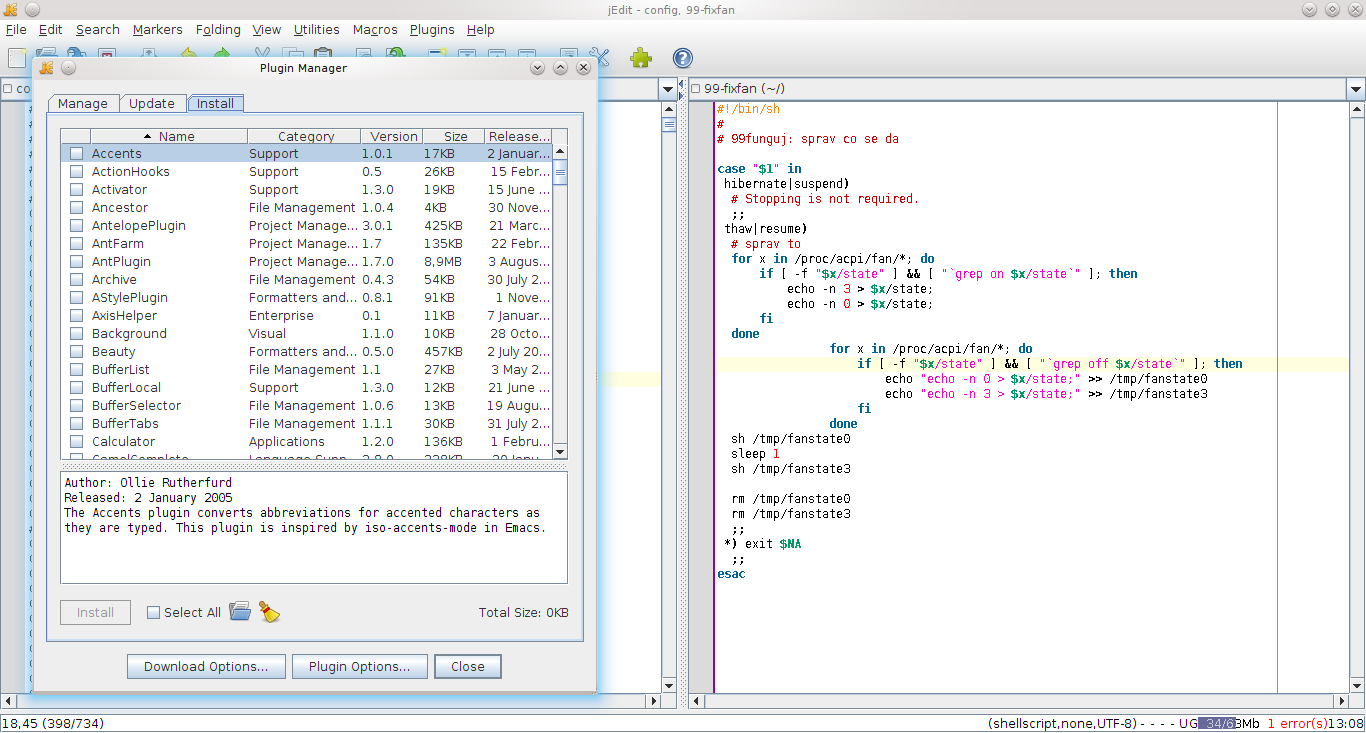The height and width of the screenshot is (733, 1366).
Task: Open Global Options via wrench icon
Action: [x=599, y=57]
